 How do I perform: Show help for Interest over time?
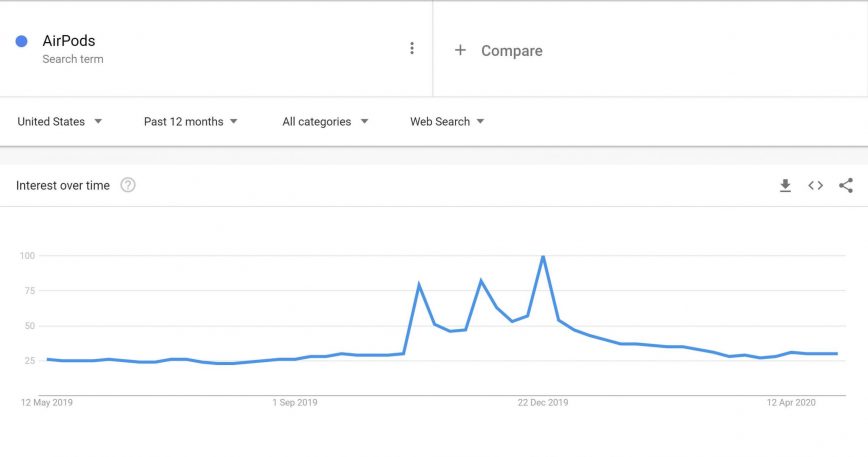[128, 185]
